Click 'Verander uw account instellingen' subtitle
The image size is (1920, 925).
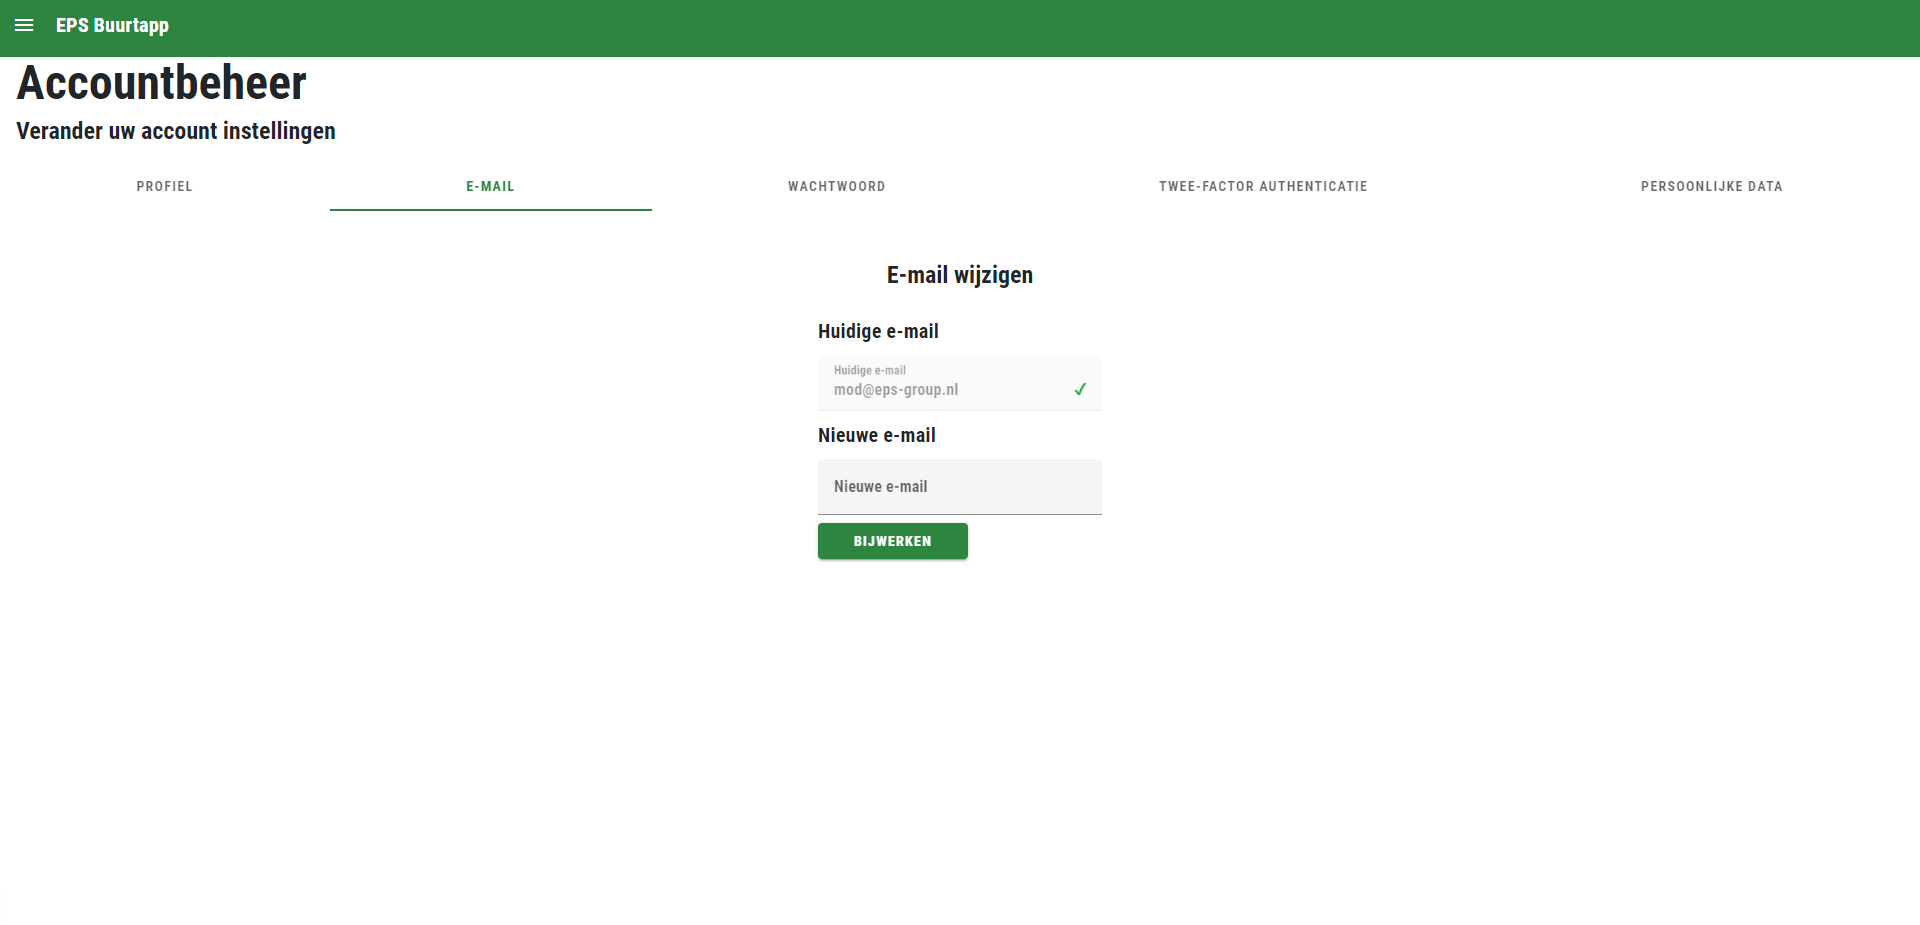(x=176, y=131)
